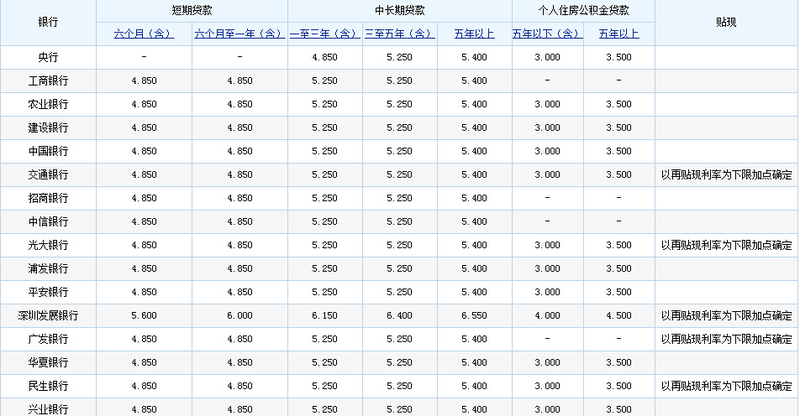Image resolution: width=800 pixels, height=416 pixels.
Task: Select 3.000 in the 建设银行 row
Action: pyautogui.click(x=547, y=128)
